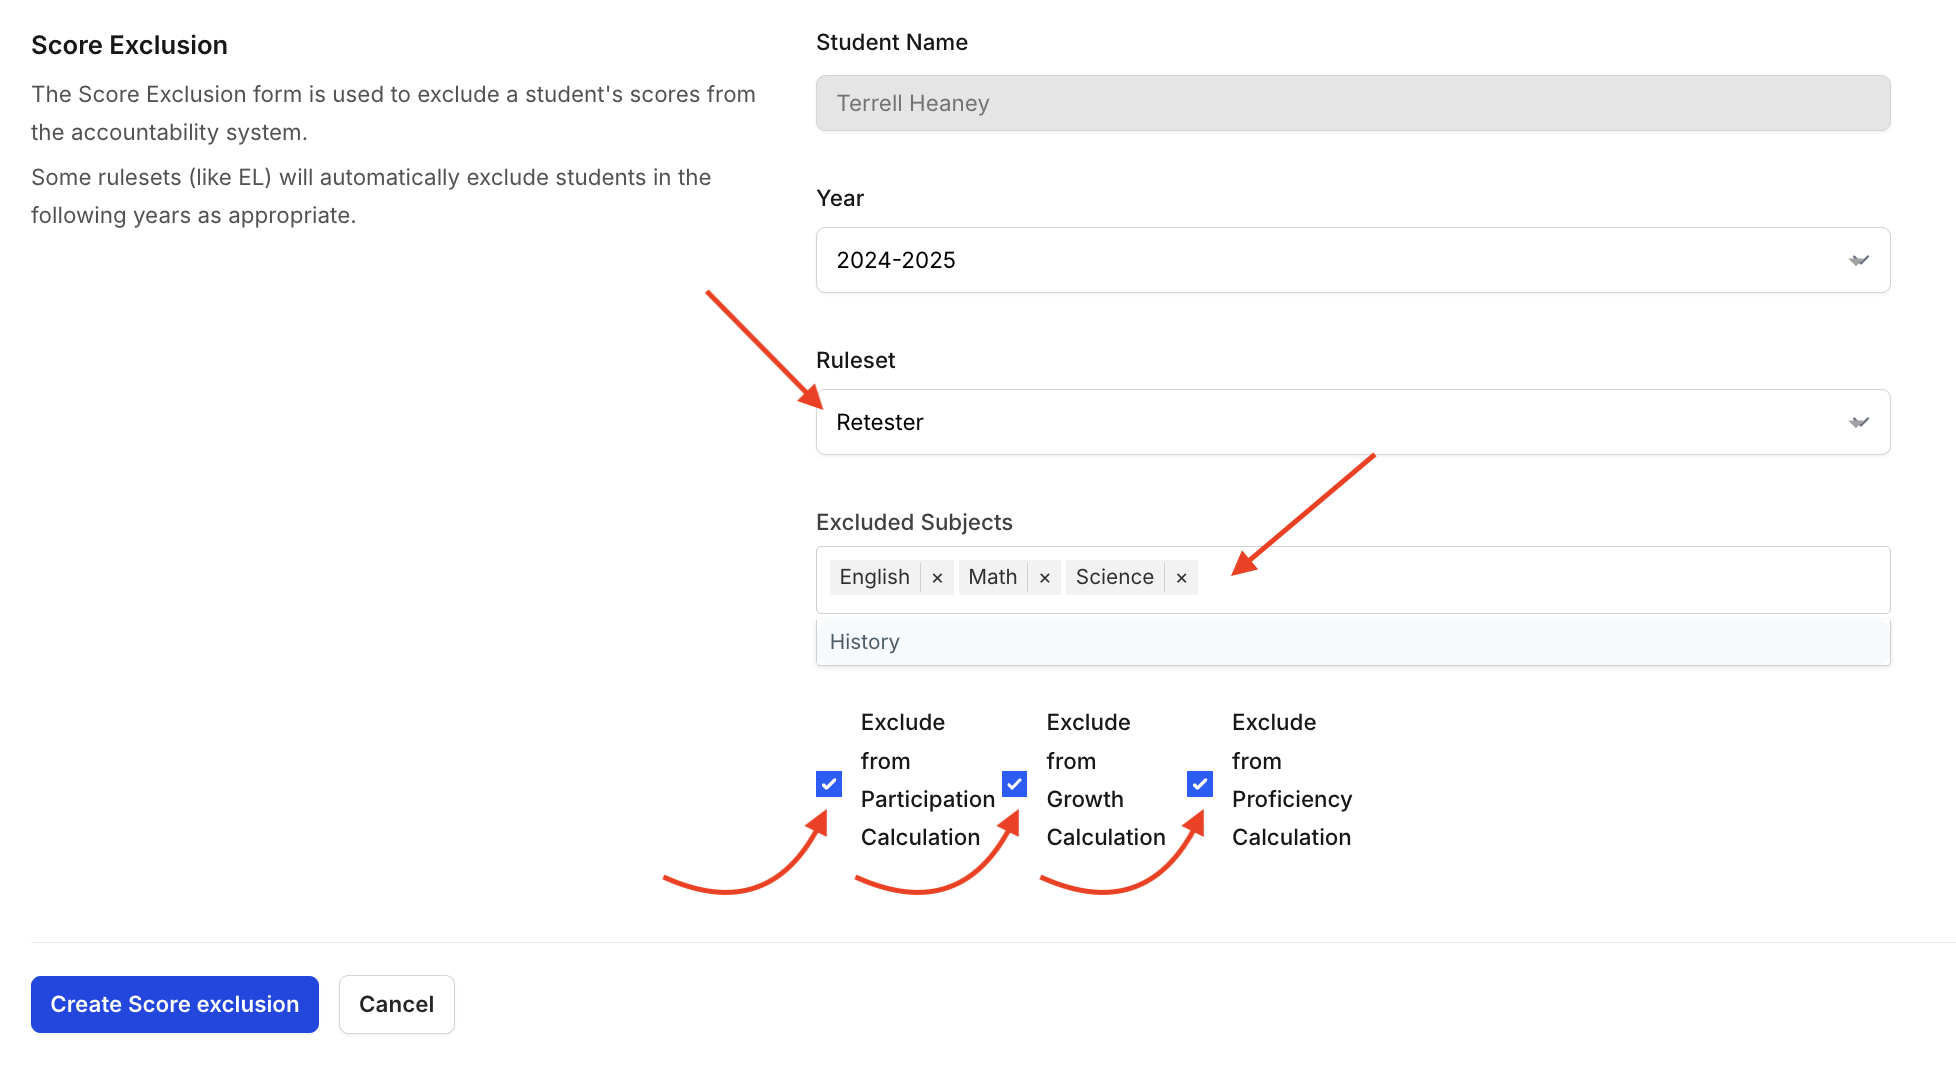Click the Student Name field
The image size is (1956, 1068).
point(1352,103)
